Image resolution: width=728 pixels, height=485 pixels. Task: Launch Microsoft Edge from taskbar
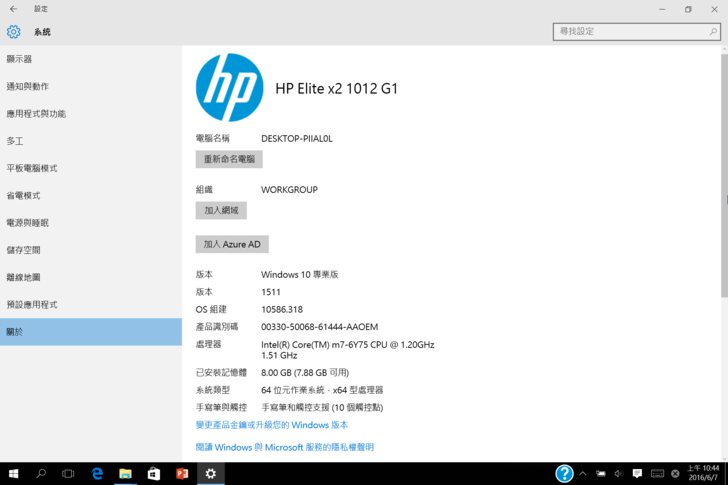[97, 473]
